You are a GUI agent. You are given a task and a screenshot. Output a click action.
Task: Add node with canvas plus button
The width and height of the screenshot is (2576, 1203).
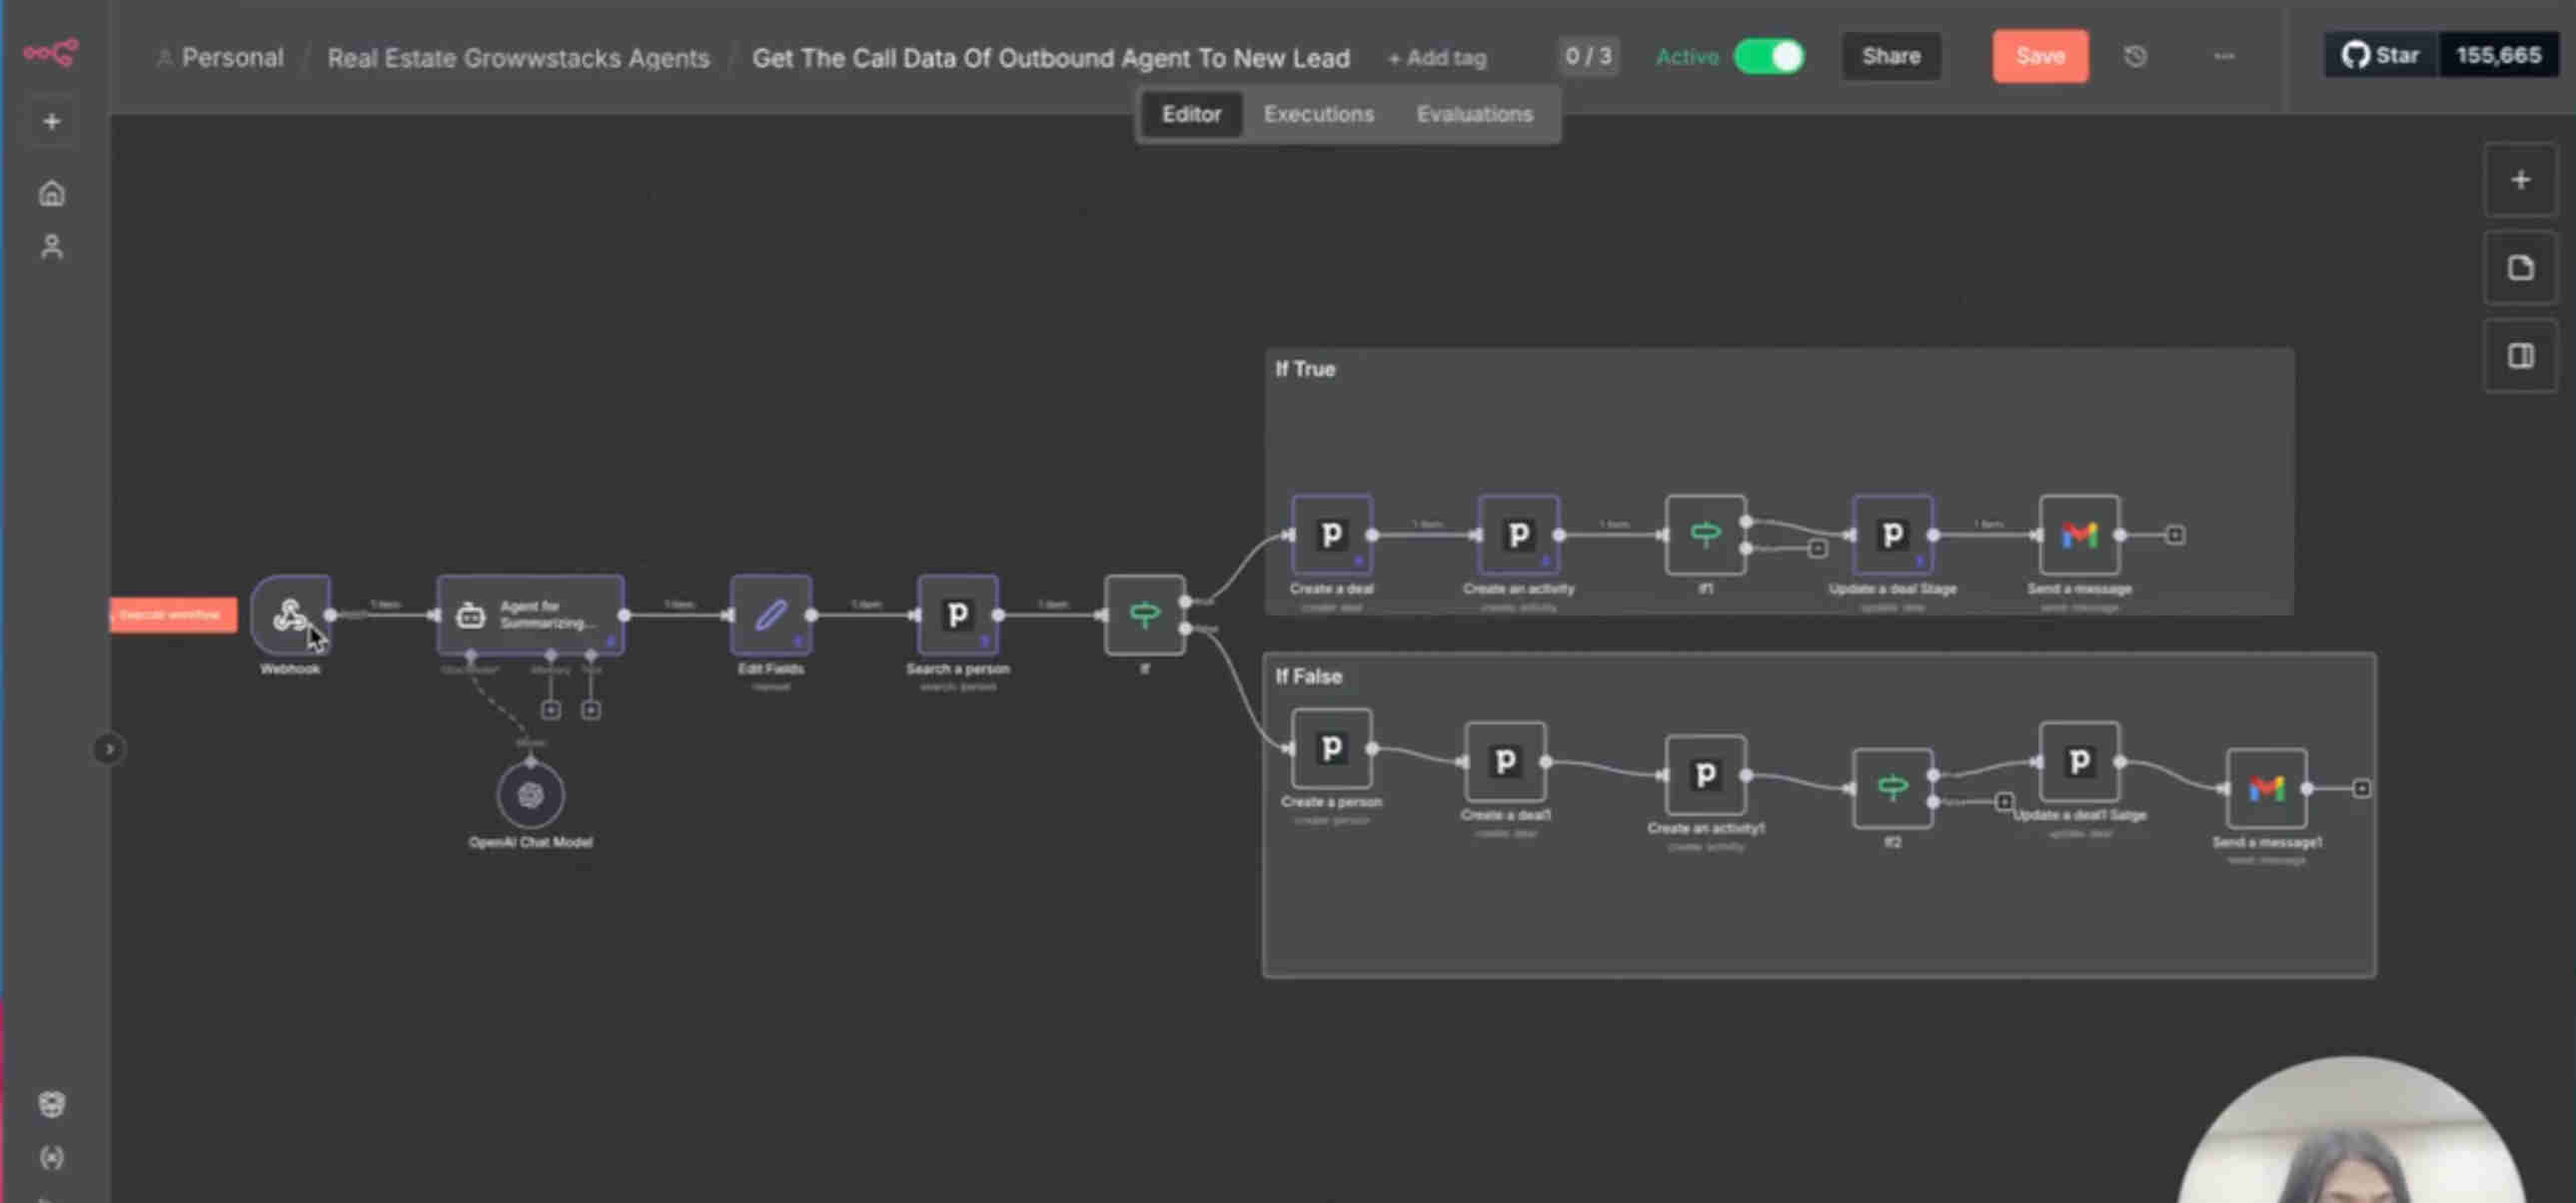(x=2520, y=180)
